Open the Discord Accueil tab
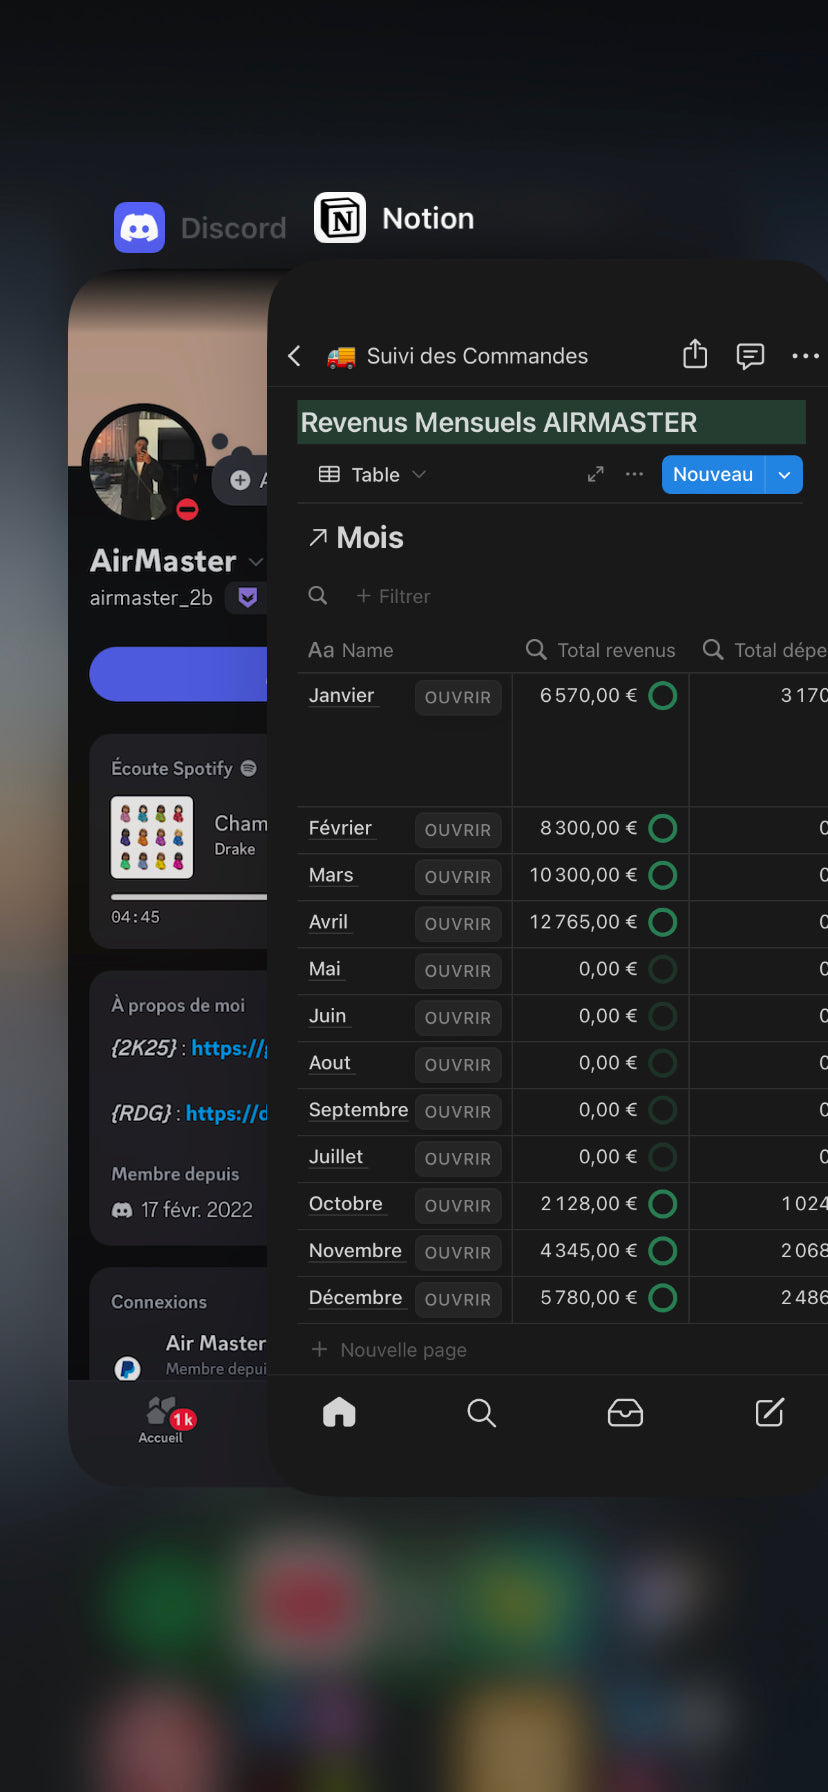The width and height of the screenshot is (828, 1792). 162,1419
